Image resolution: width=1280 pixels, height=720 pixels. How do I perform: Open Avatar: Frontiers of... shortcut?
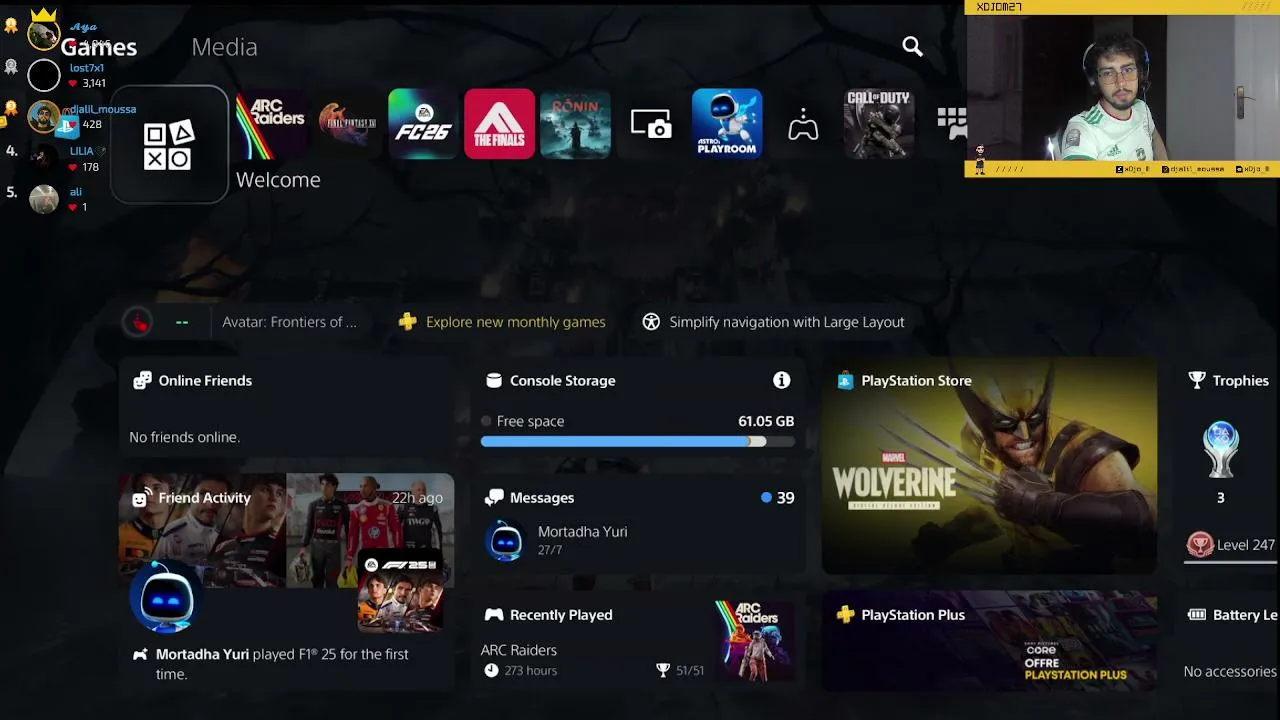tap(289, 322)
